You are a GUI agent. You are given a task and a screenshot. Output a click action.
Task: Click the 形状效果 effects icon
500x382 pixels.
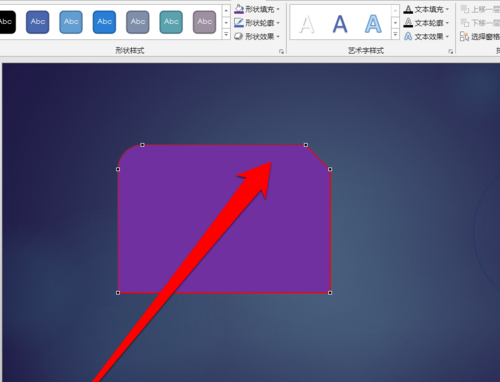[239, 36]
